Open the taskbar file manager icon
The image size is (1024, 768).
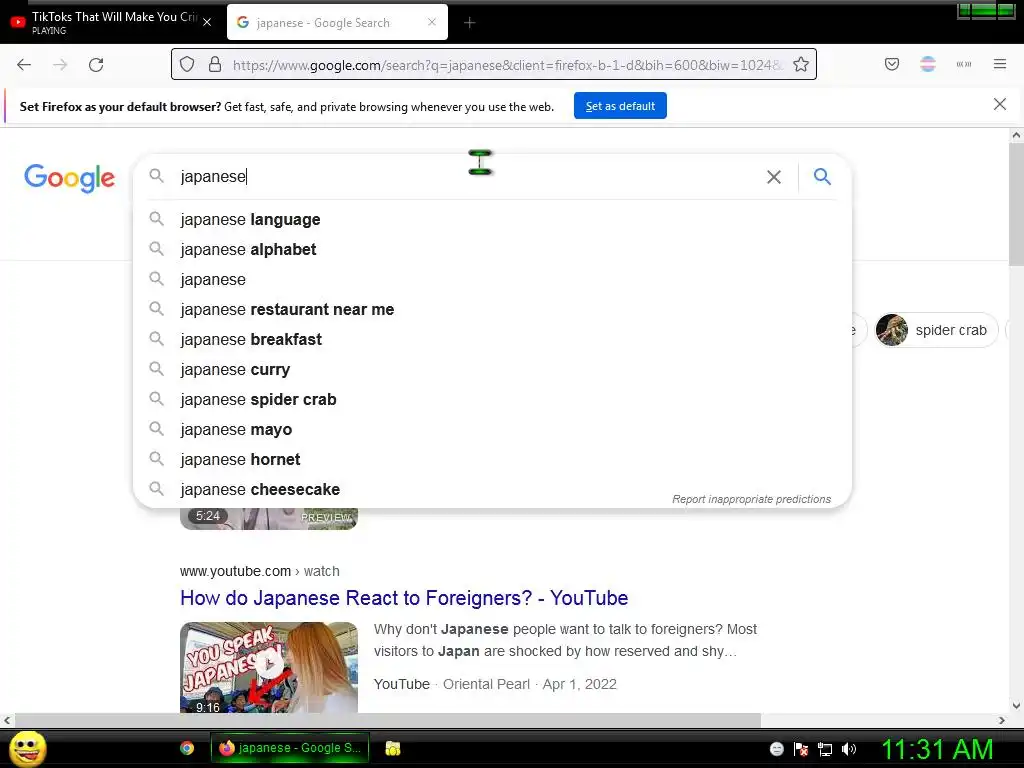392,748
